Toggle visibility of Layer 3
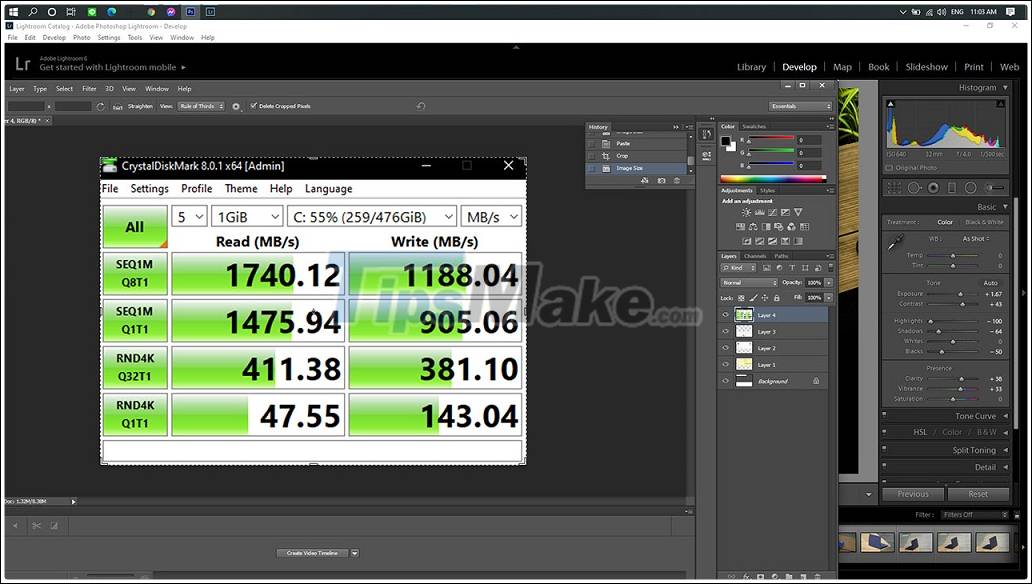The image size is (1032, 584). pos(725,331)
